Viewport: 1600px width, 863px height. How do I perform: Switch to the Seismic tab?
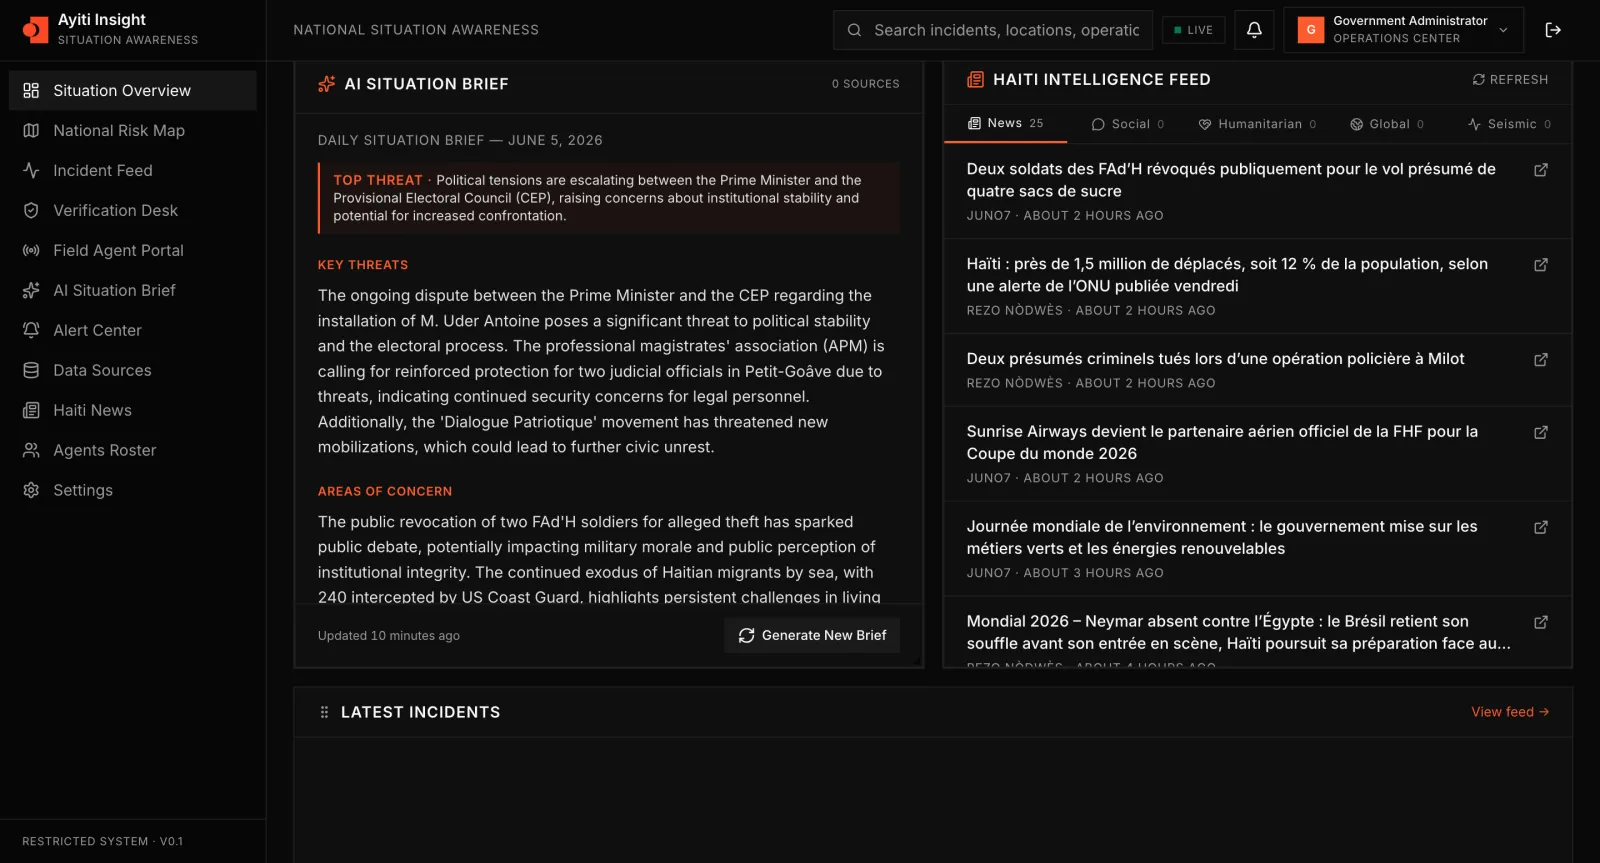point(1509,124)
